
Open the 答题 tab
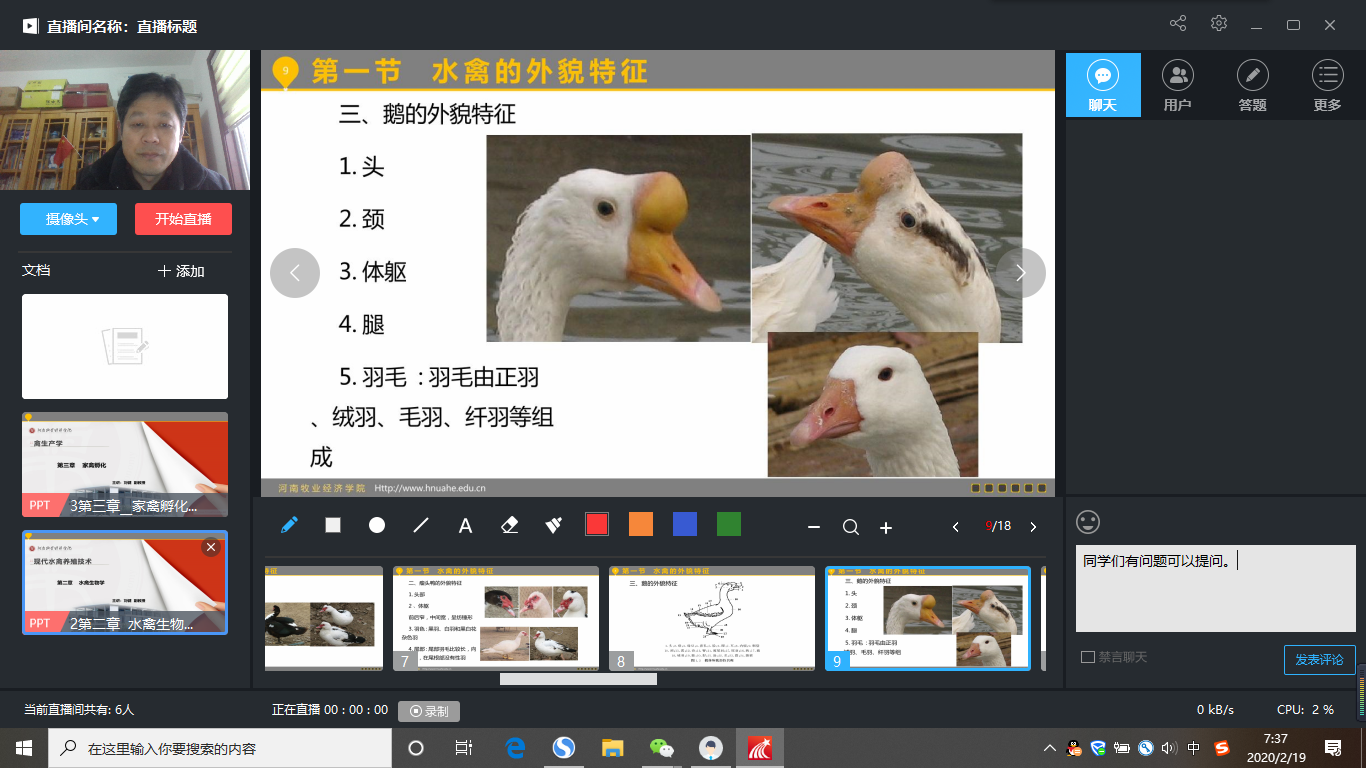[x=1252, y=86]
